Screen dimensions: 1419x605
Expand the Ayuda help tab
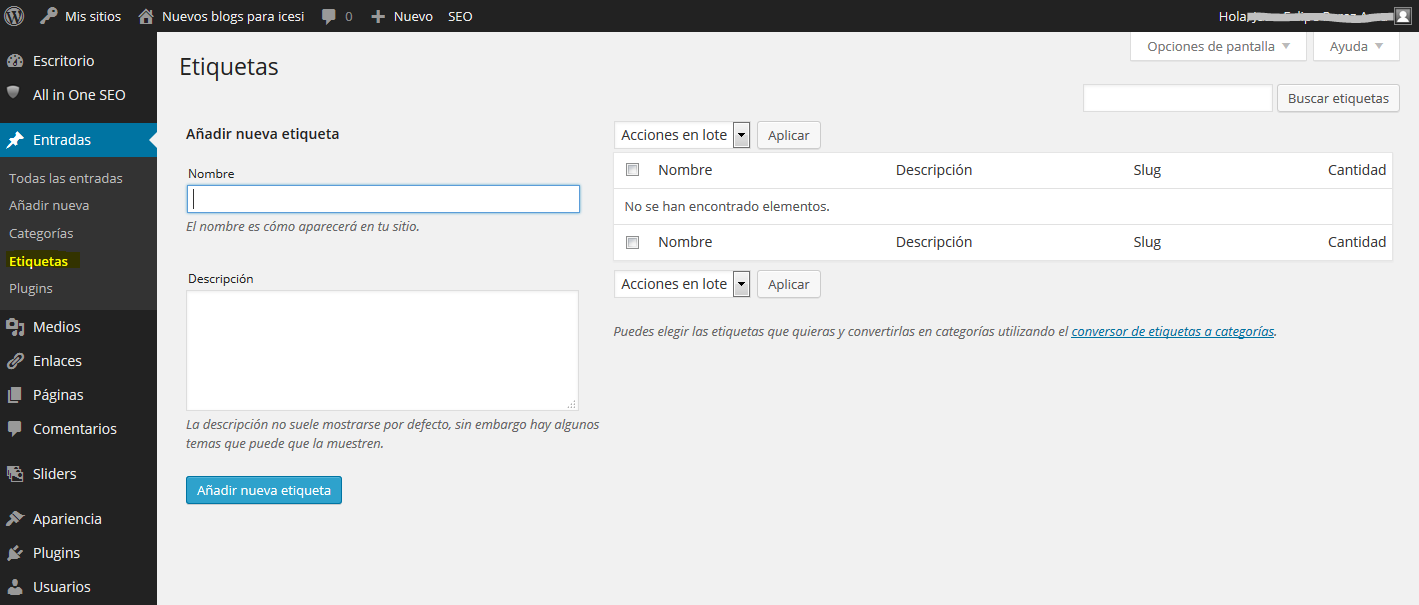(x=1356, y=46)
